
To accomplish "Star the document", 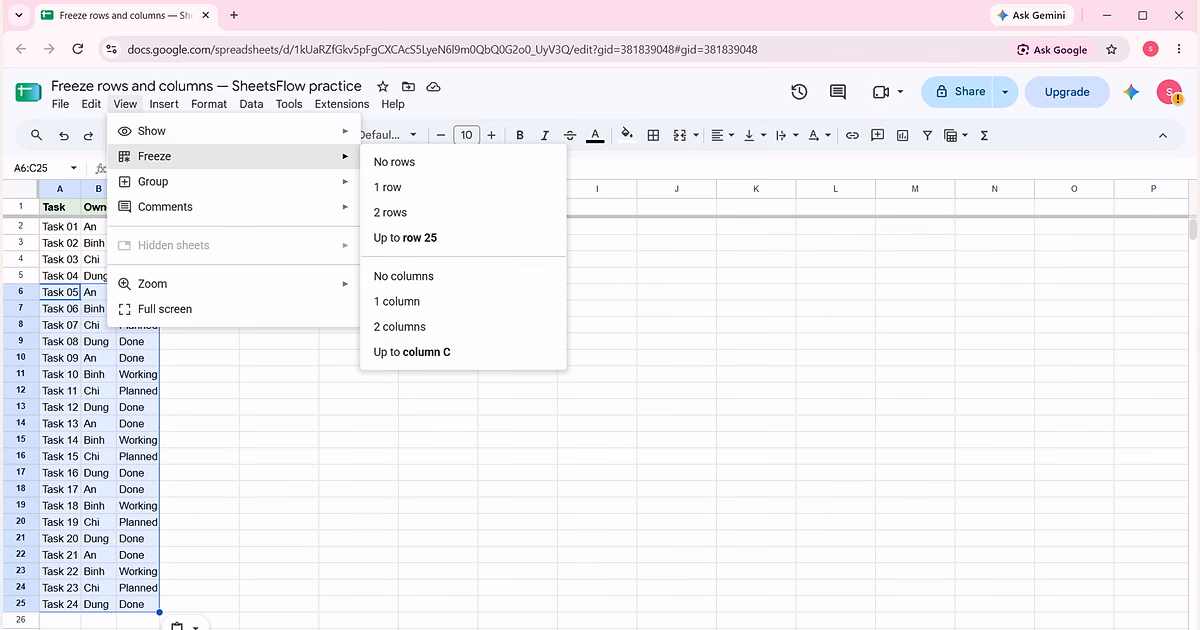I will (382, 87).
